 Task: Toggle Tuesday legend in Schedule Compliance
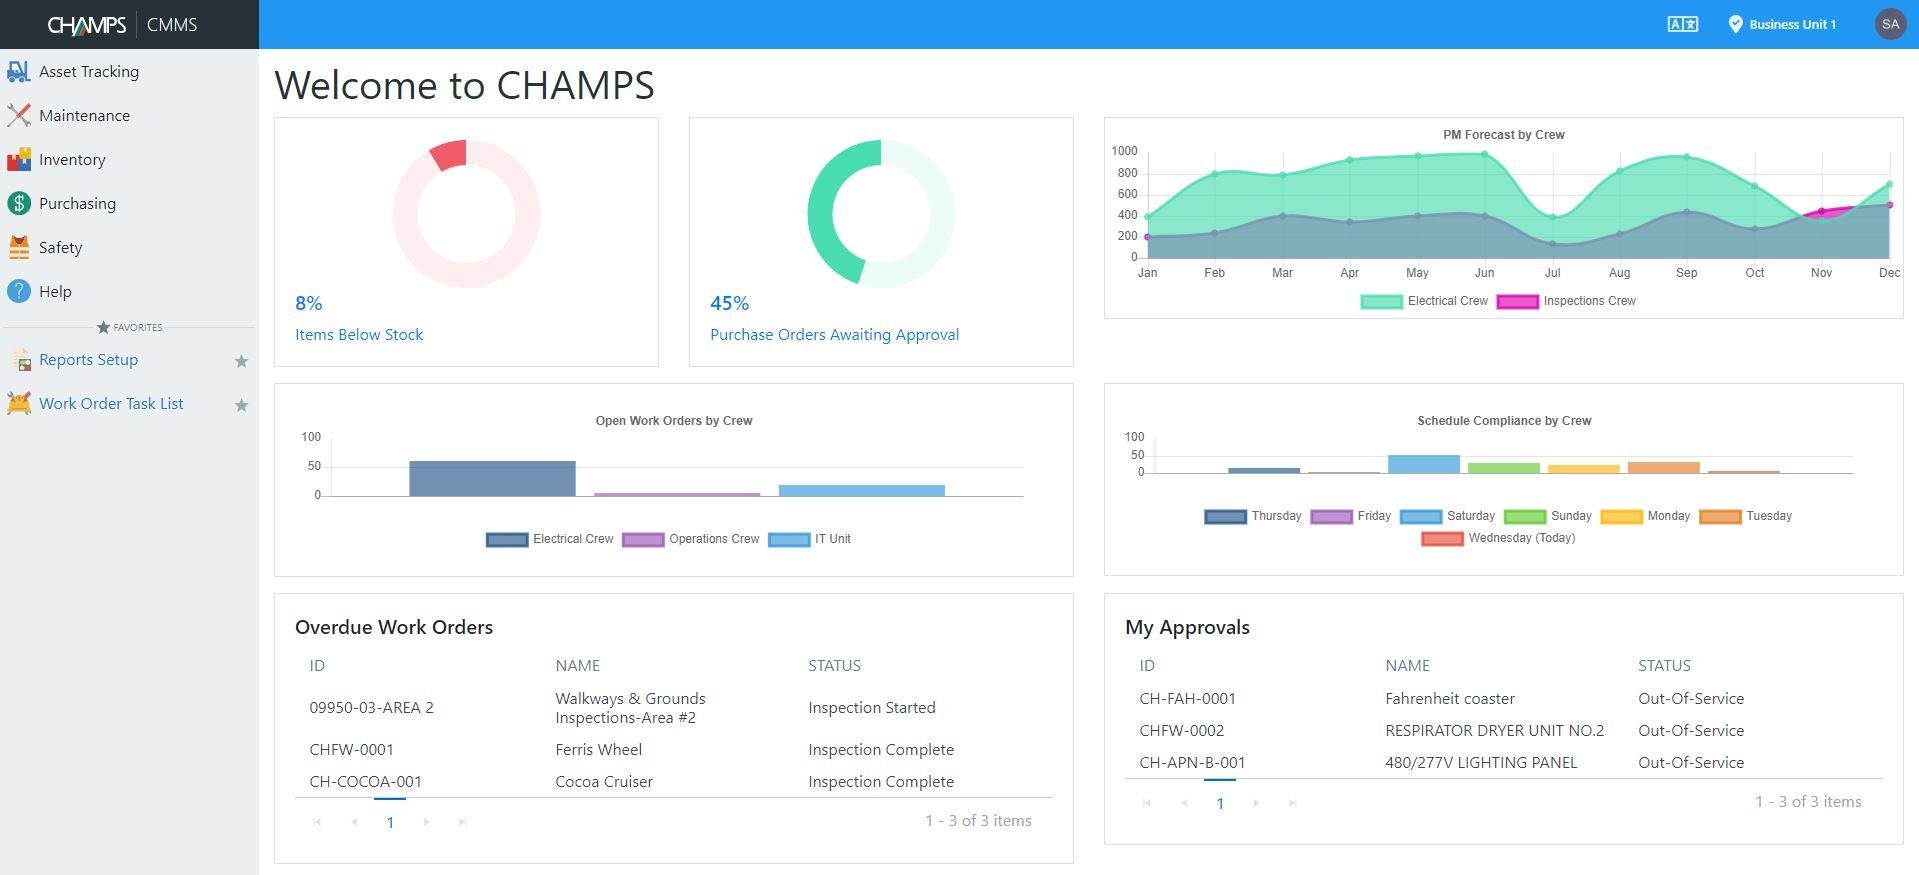click(x=1746, y=516)
